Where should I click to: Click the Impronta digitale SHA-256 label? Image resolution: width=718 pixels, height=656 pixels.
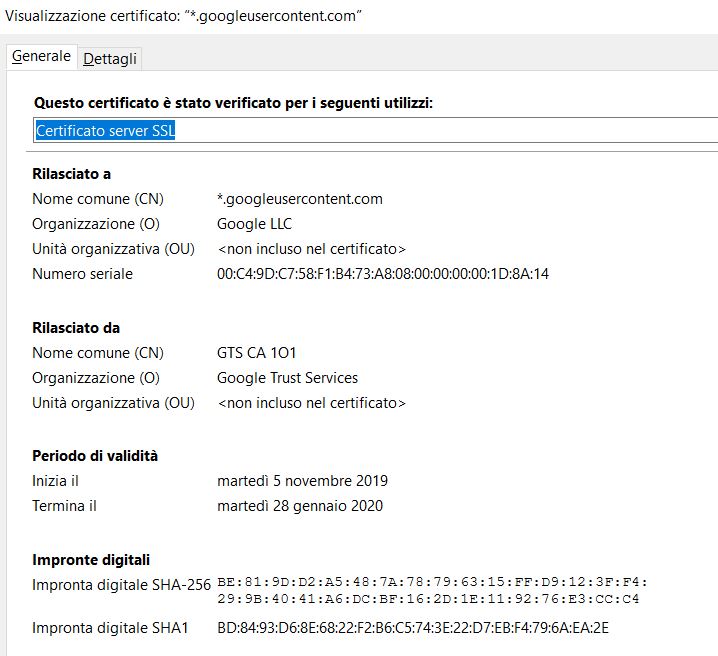coord(121,585)
